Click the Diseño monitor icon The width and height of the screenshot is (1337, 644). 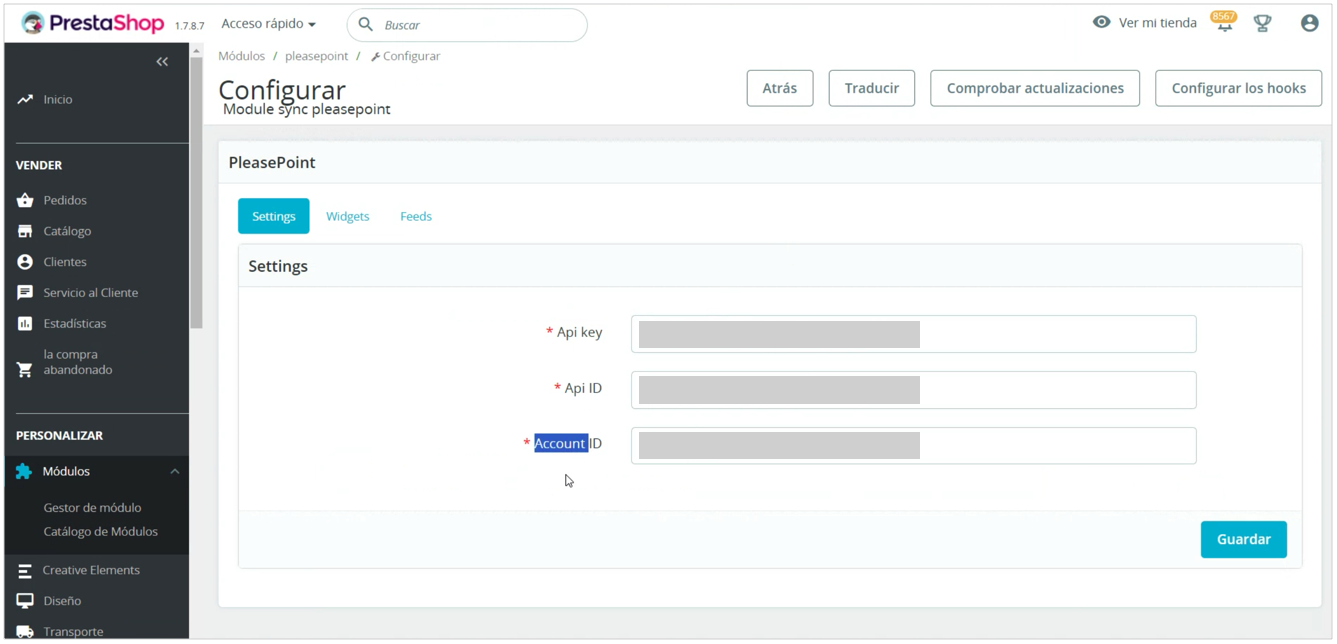25,601
